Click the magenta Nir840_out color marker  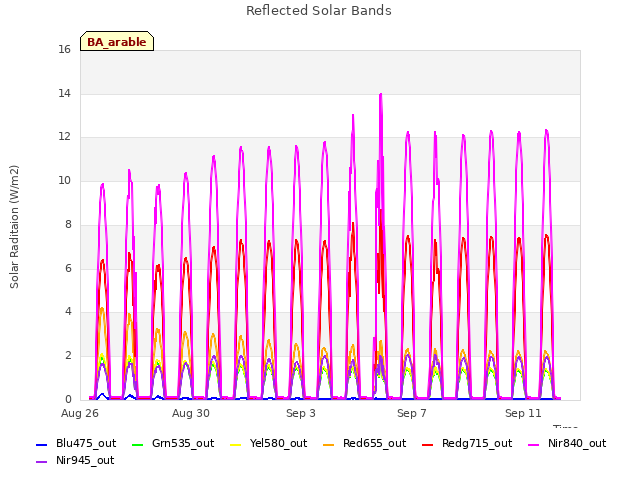coord(534,444)
